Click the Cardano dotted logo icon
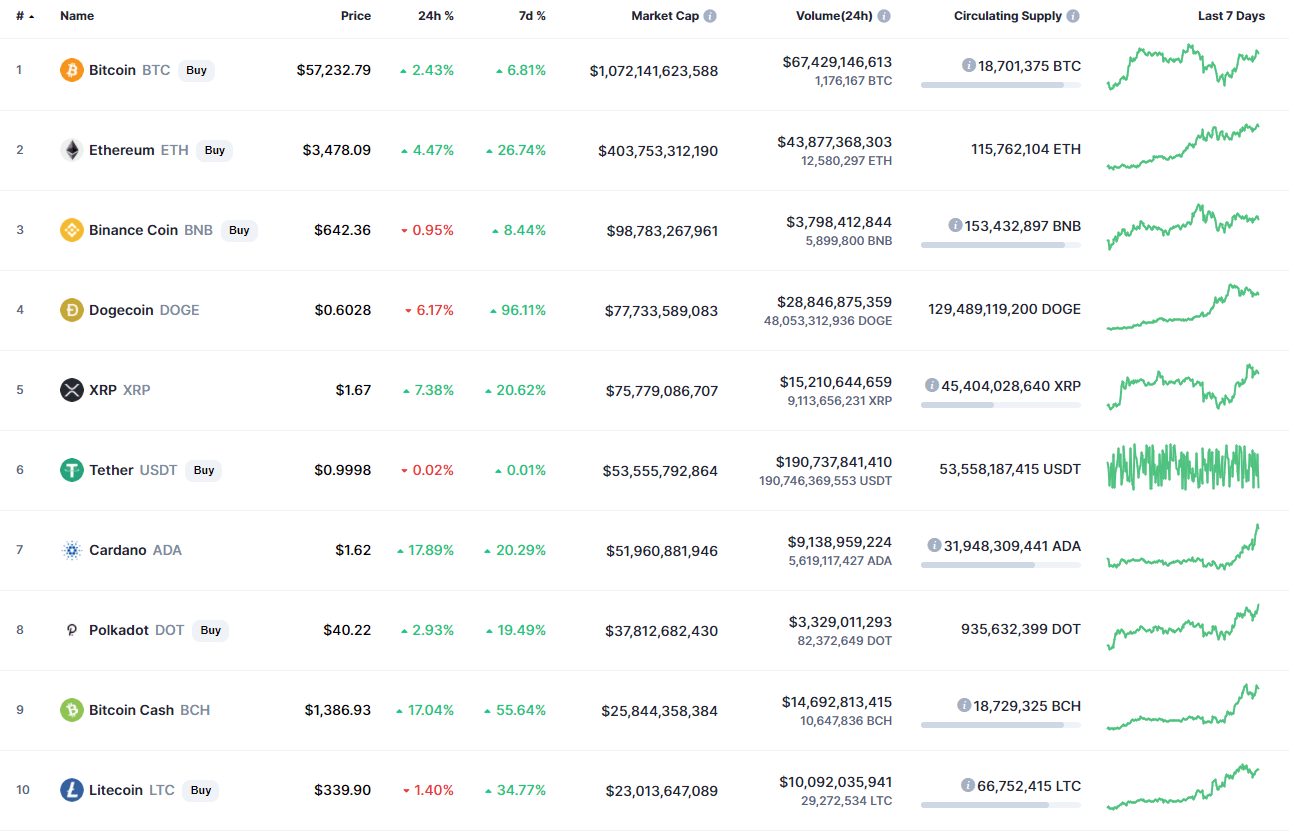 (72, 550)
